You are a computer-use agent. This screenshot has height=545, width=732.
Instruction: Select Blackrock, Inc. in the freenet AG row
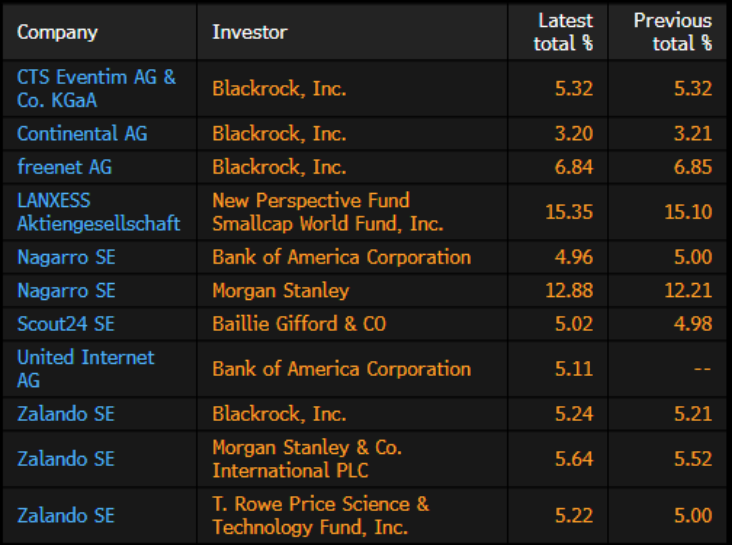[x=279, y=167]
